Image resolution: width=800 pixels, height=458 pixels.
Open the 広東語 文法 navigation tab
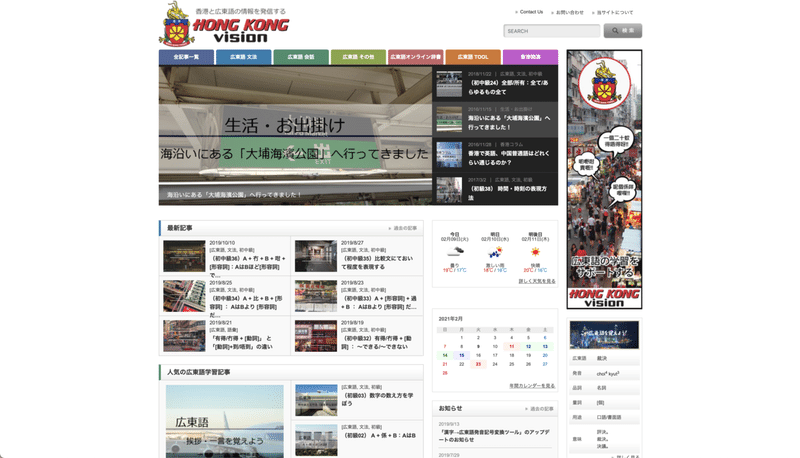pos(243,57)
